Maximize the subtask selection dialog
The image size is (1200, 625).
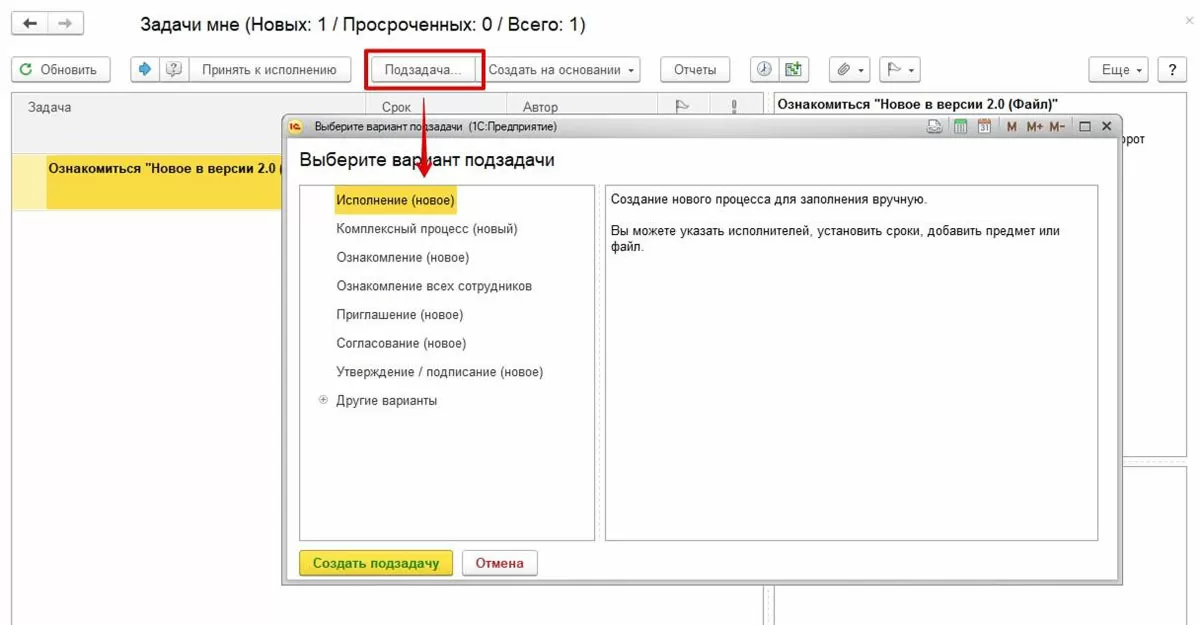tap(1085, 127)
